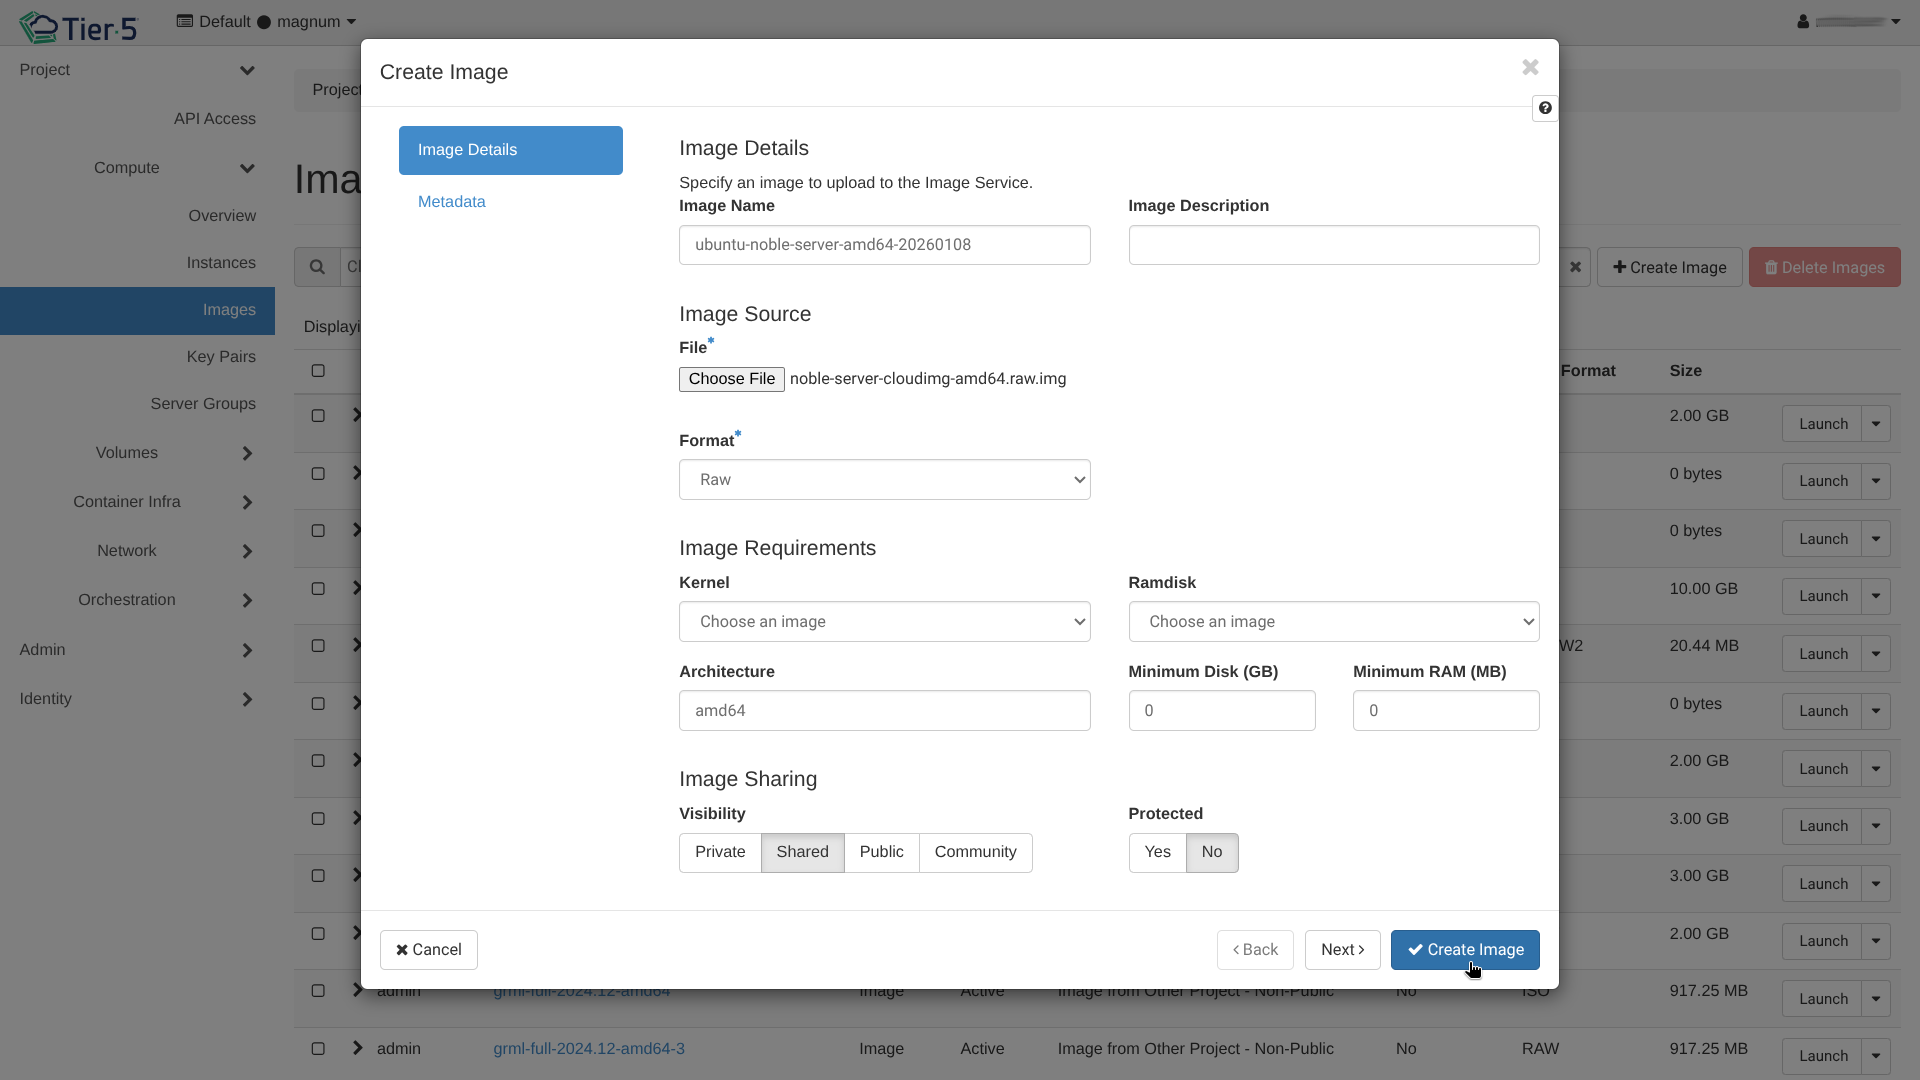
Task: Open Launch dropdown arrow for first image
Action: 1876,424
